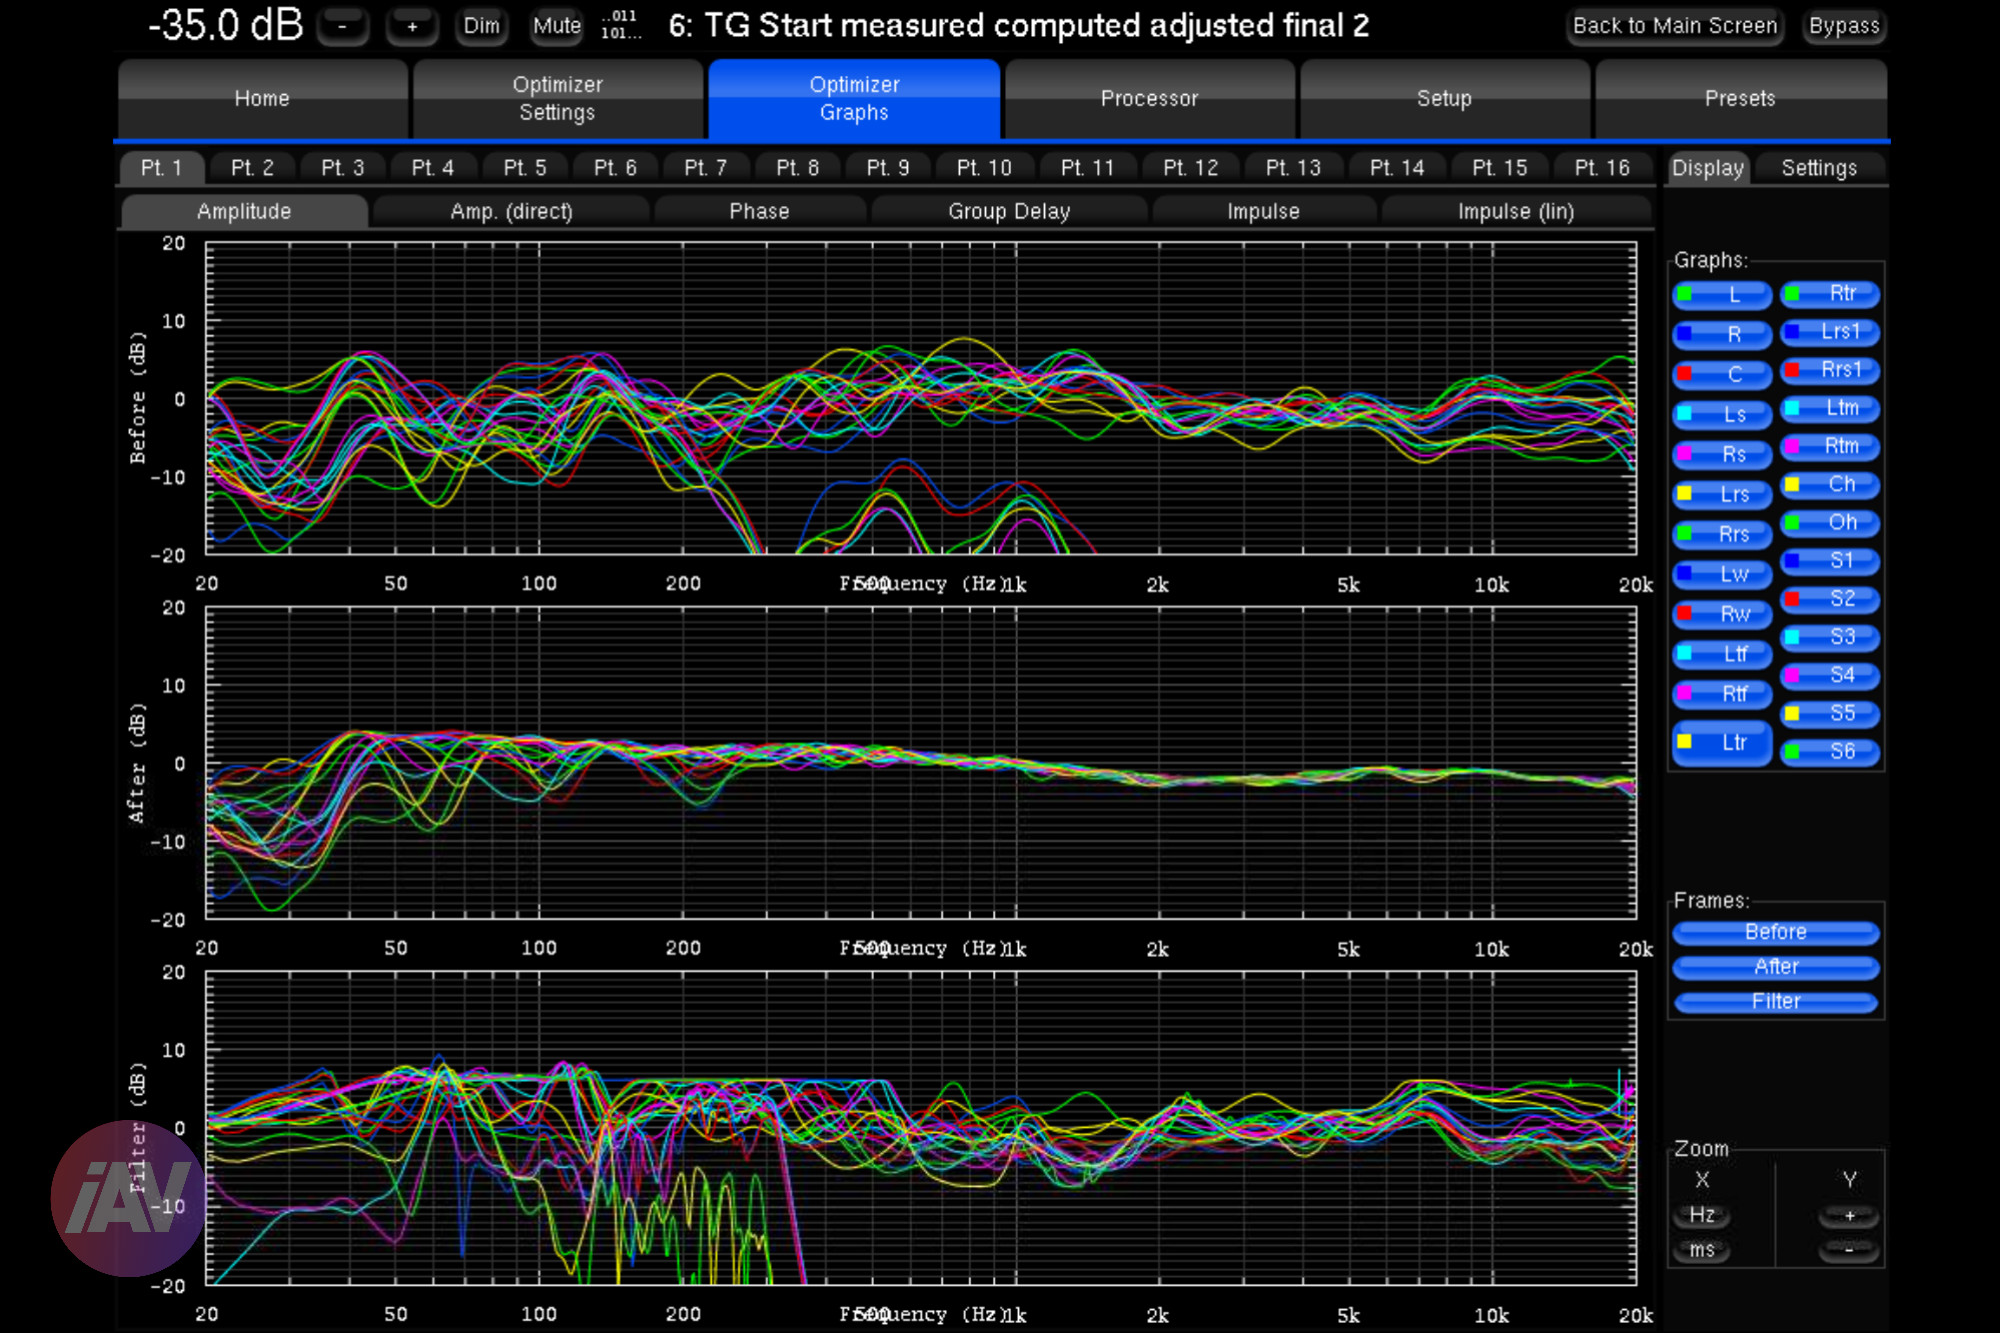Toggle the Rtr channel graph

(x=1830, y=294)
